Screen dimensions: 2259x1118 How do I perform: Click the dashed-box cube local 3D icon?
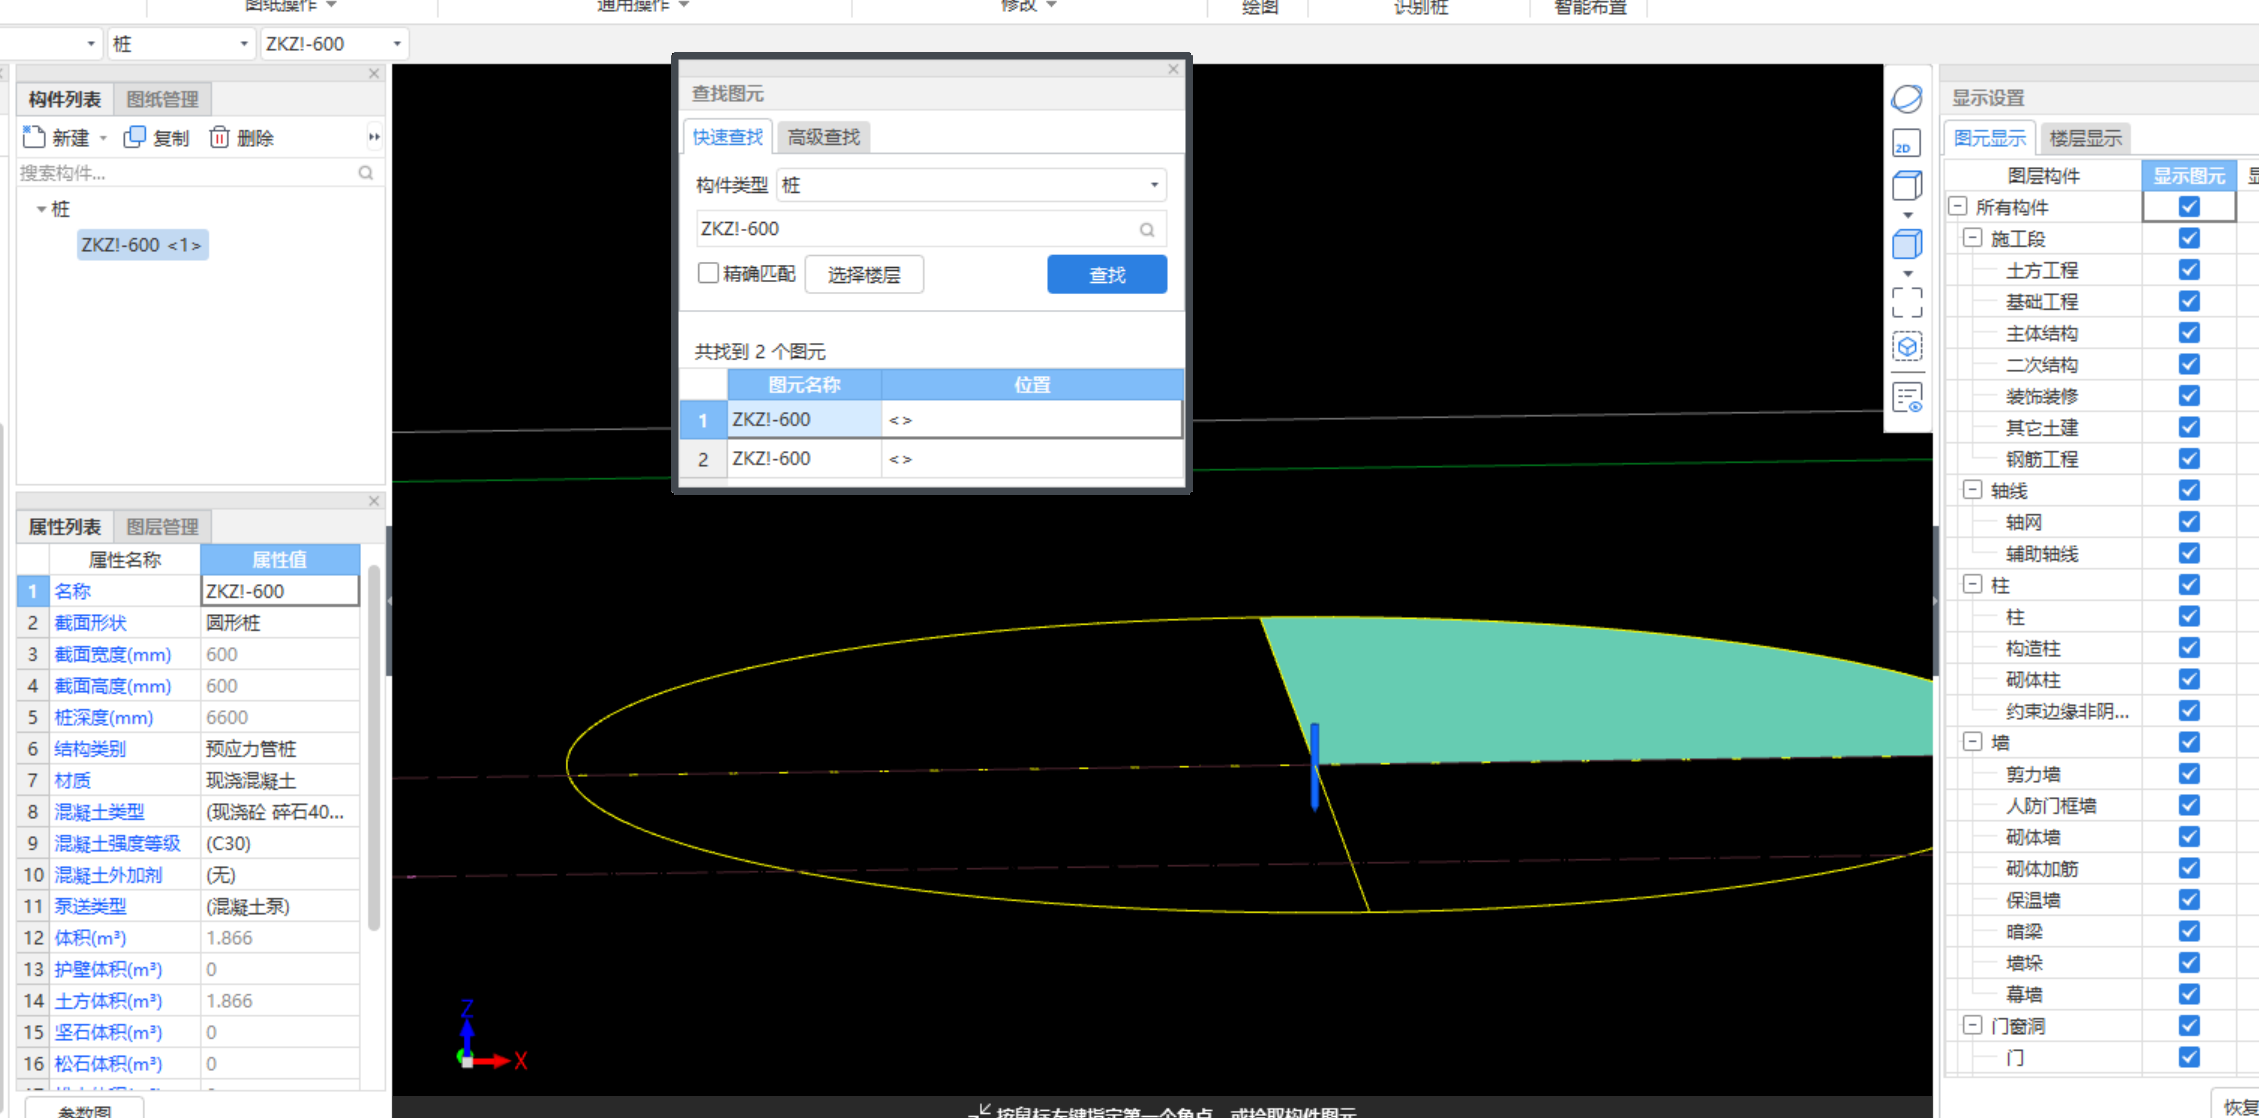click(x=1907, y=347)
